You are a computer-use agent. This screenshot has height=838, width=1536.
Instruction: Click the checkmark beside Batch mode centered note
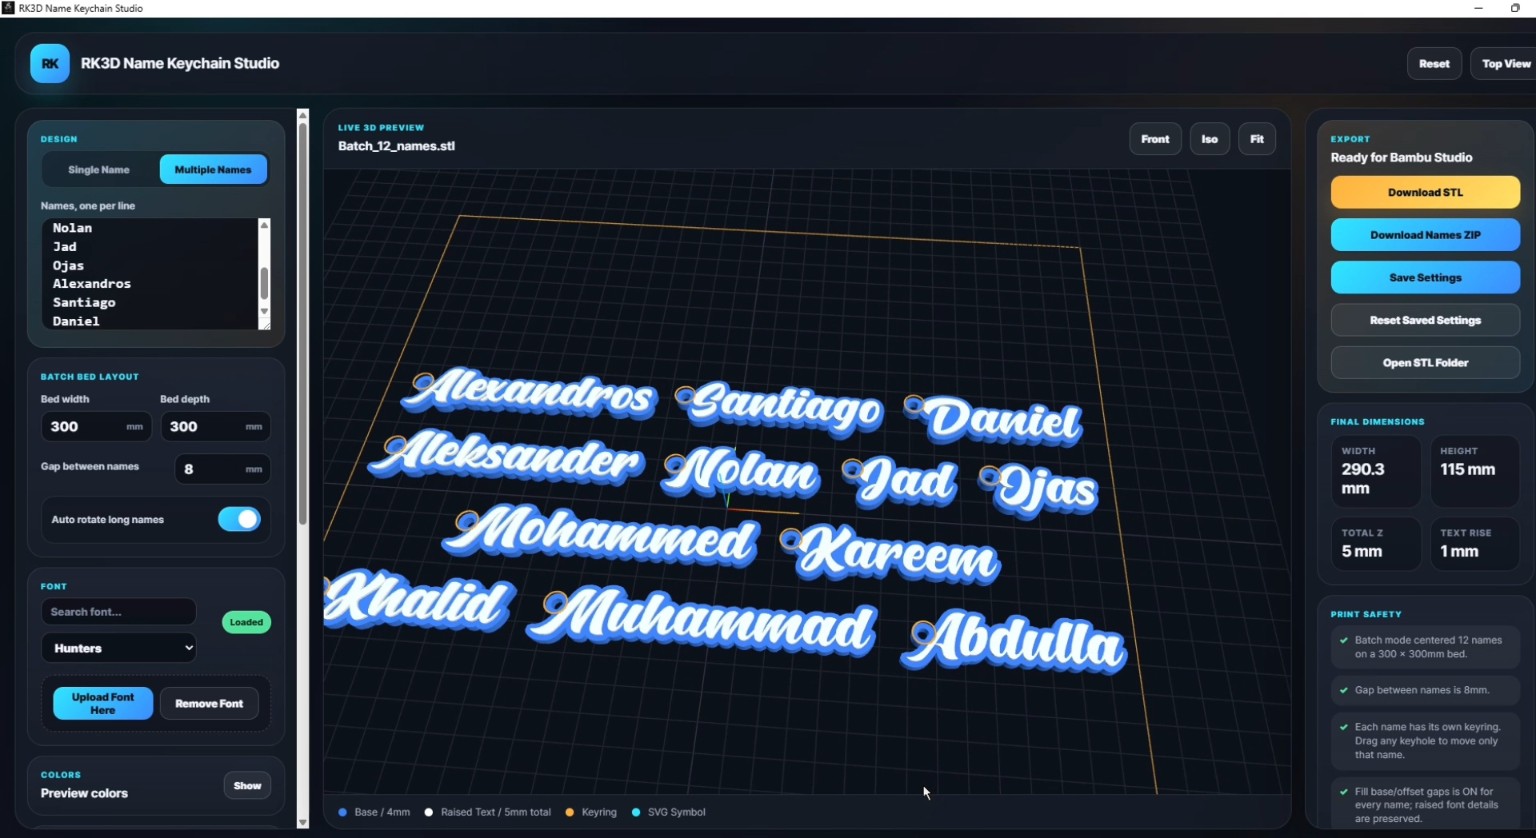[1343, 640]
